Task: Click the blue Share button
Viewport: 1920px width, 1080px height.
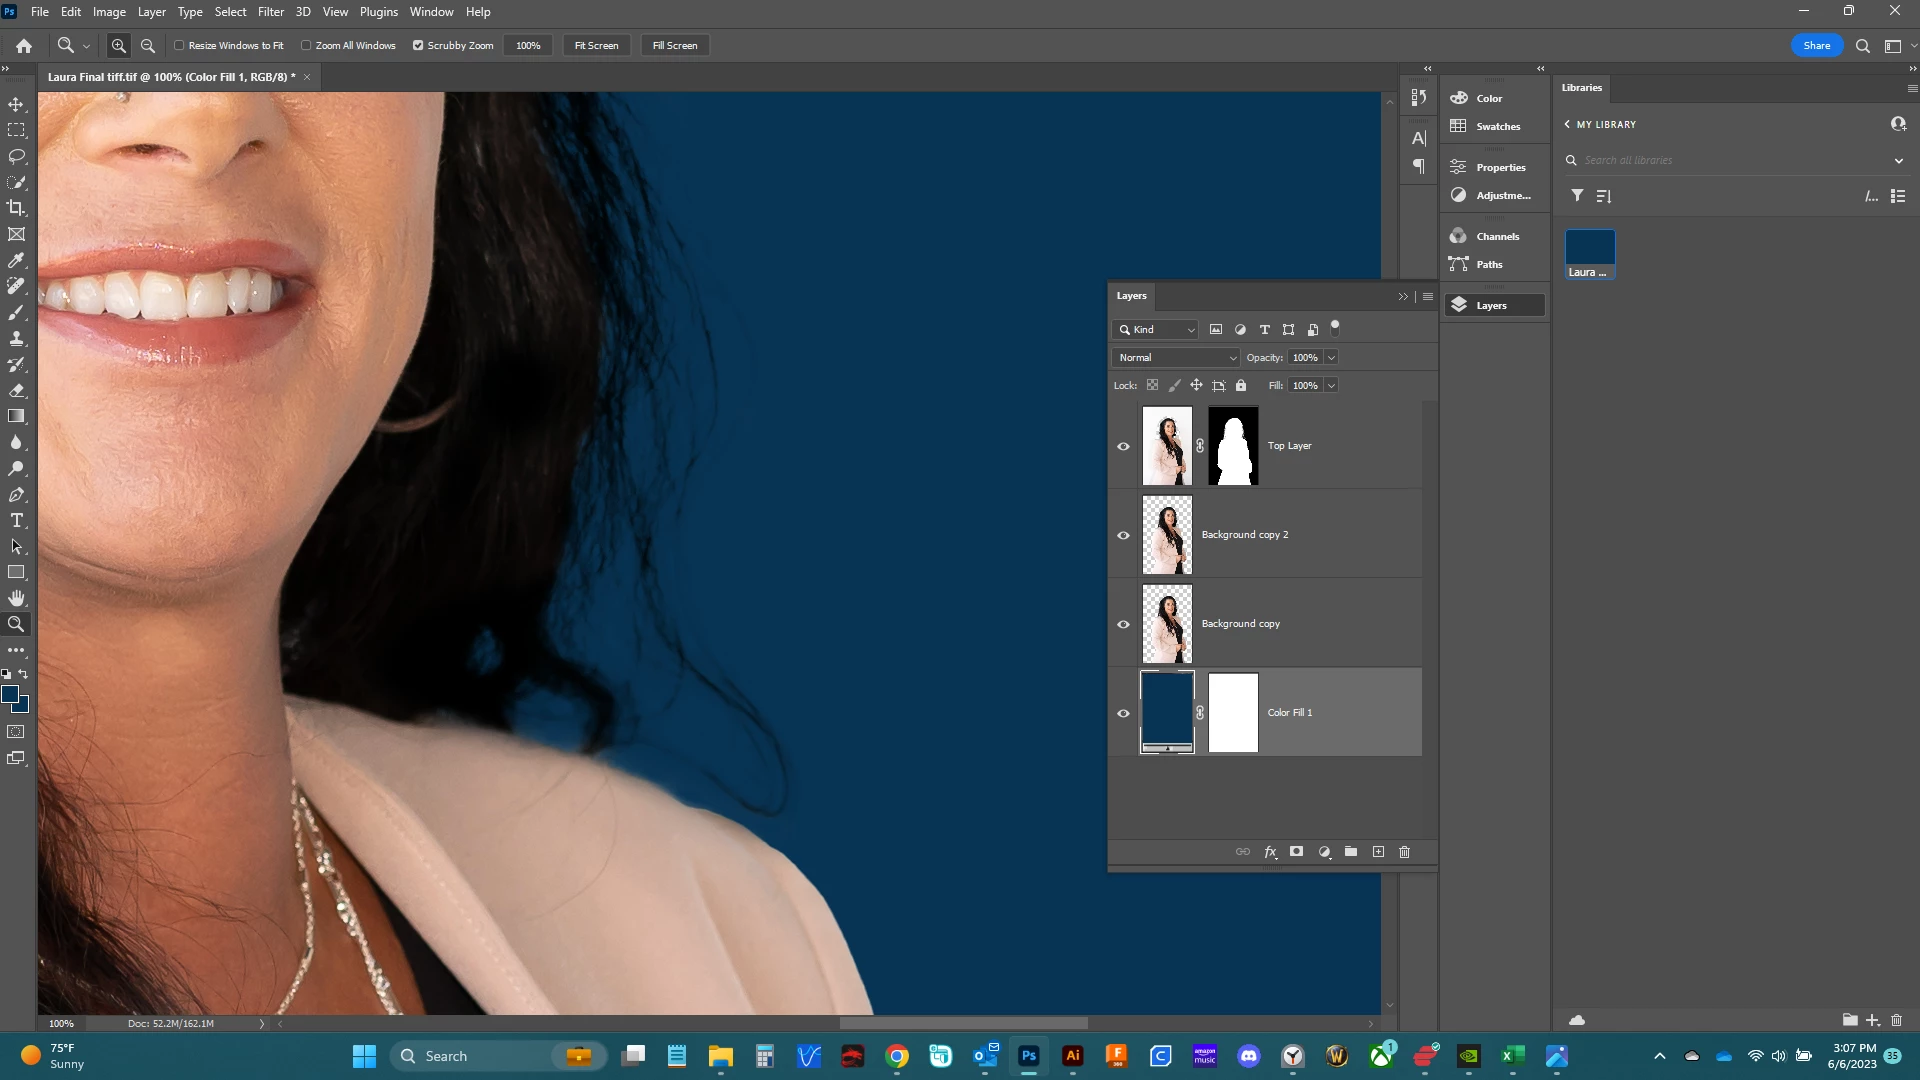Action: [x=1816, y=45]
